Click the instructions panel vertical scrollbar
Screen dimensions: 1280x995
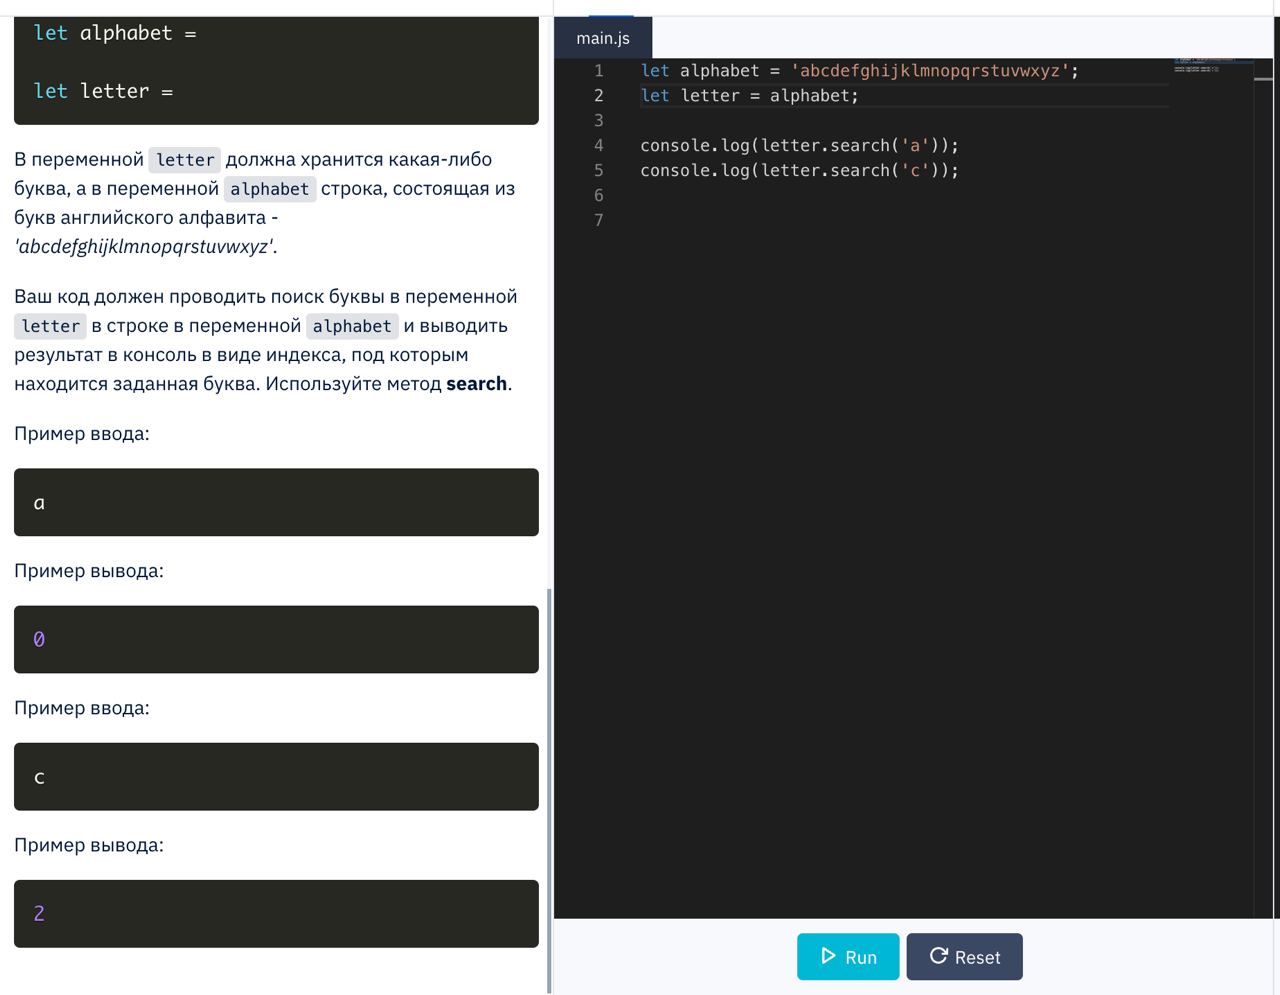pyautogui.click(x=549, y=790)
